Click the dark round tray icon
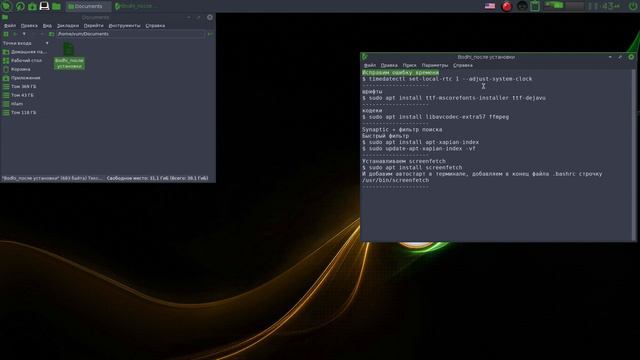The image size is (640, 360). 522,6
